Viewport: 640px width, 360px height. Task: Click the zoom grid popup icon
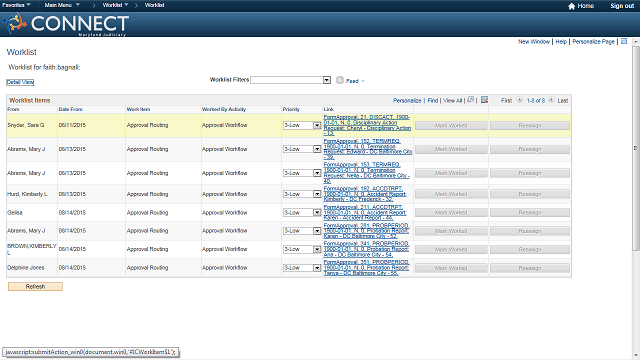tap(471, 100)
